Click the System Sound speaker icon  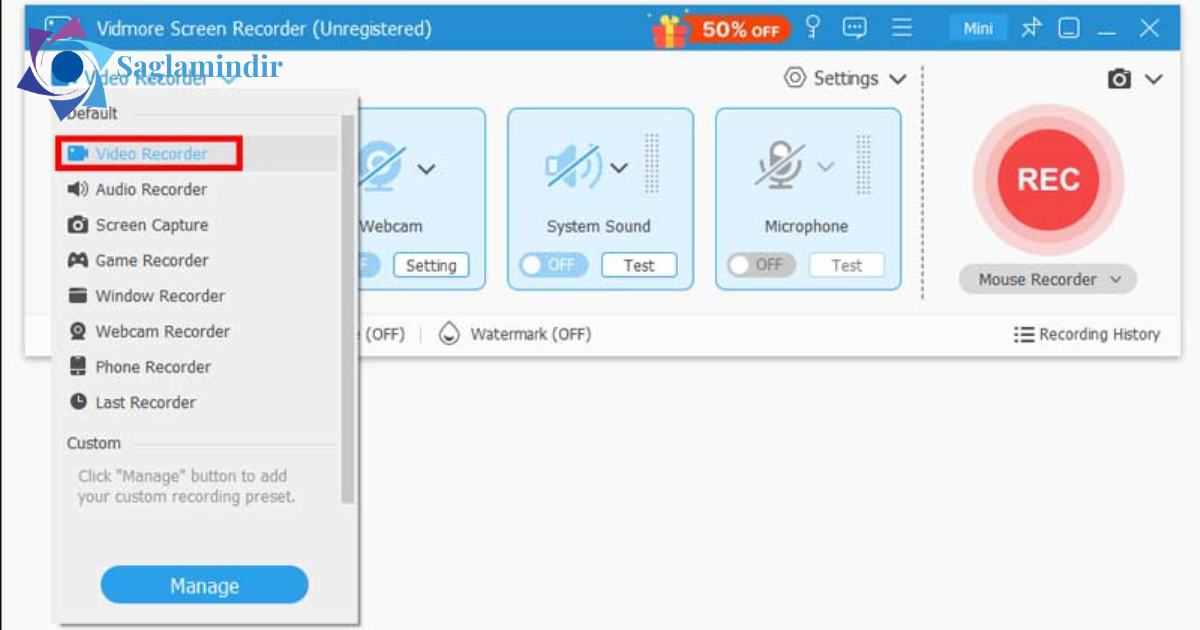click(574, 167)
